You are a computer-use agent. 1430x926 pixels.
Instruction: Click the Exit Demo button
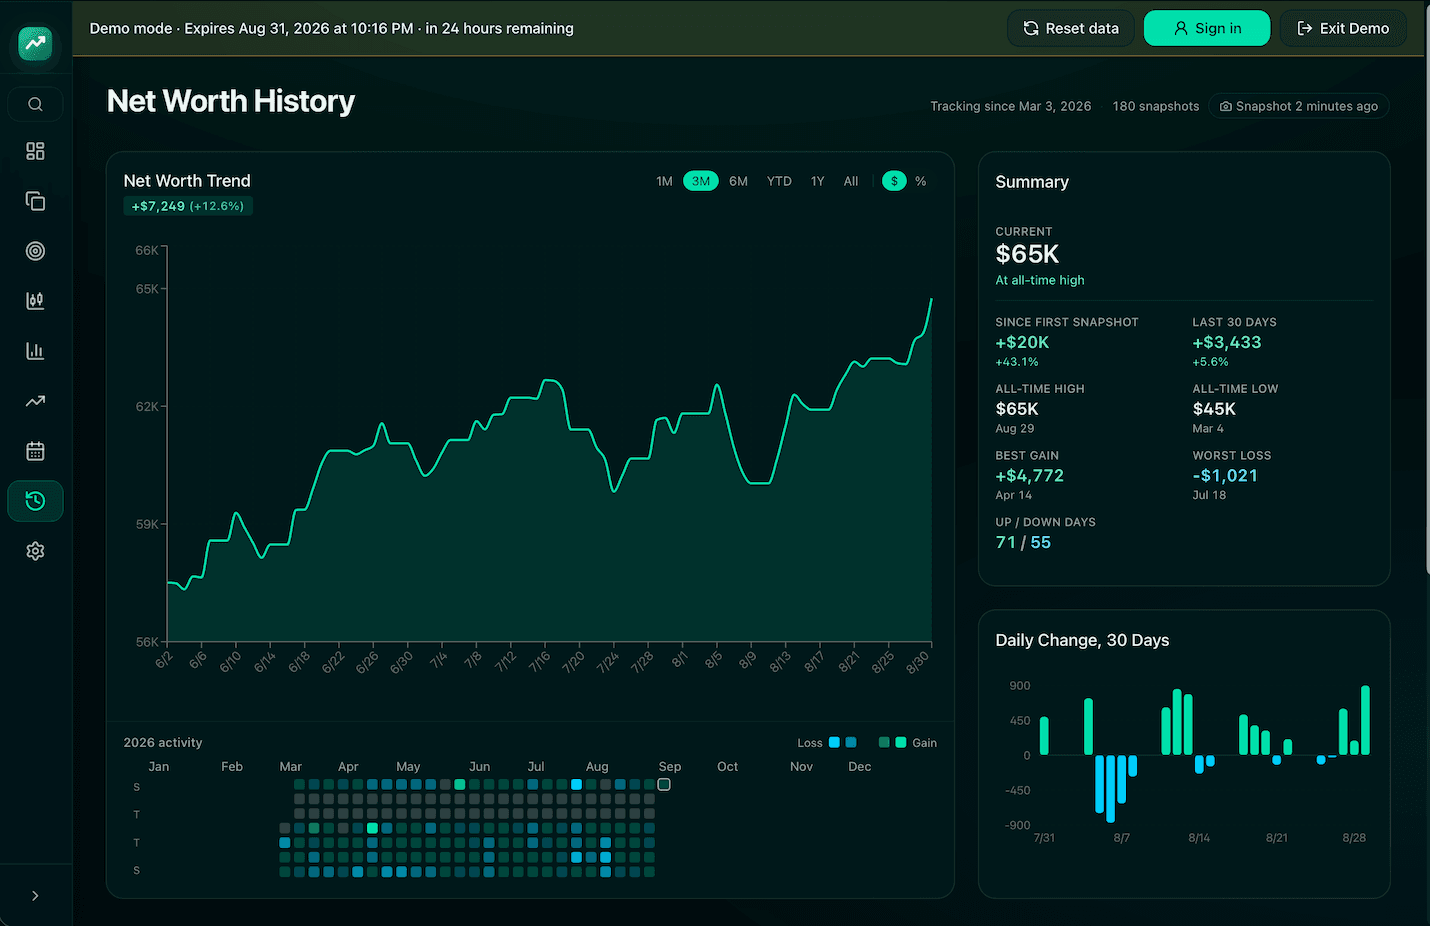(x=1343, y=28)
